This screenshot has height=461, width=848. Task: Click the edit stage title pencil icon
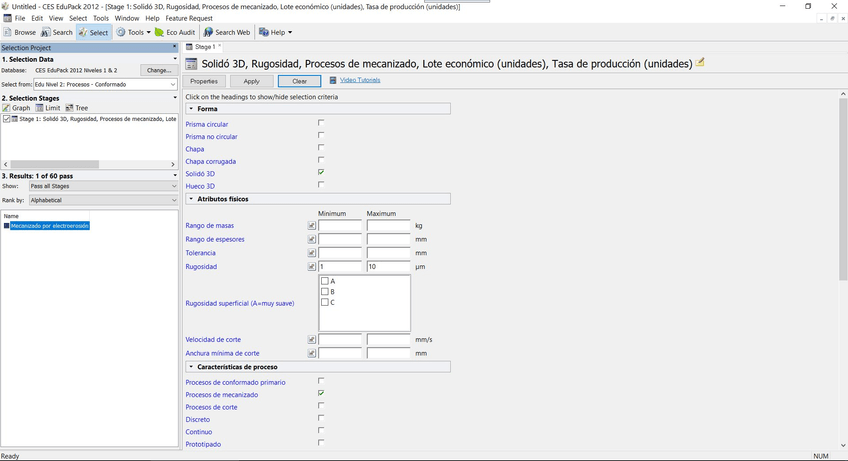(x=701, y=63)
